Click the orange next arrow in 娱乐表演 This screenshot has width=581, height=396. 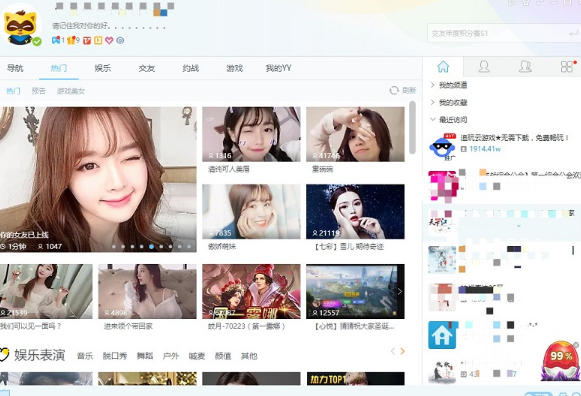(402, 351)
